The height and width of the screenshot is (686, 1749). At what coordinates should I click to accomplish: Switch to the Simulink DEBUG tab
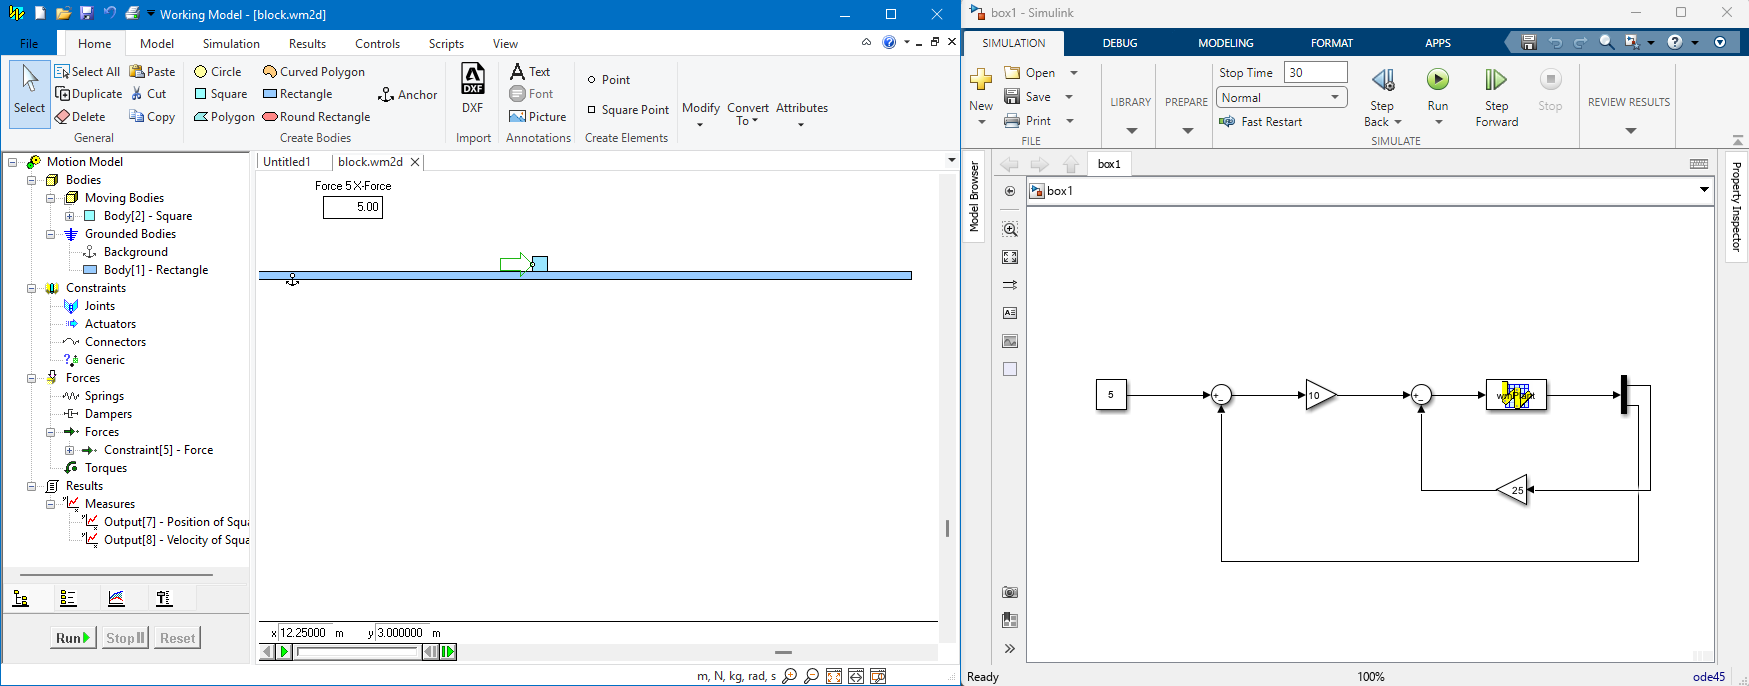tap(1120, 43)
